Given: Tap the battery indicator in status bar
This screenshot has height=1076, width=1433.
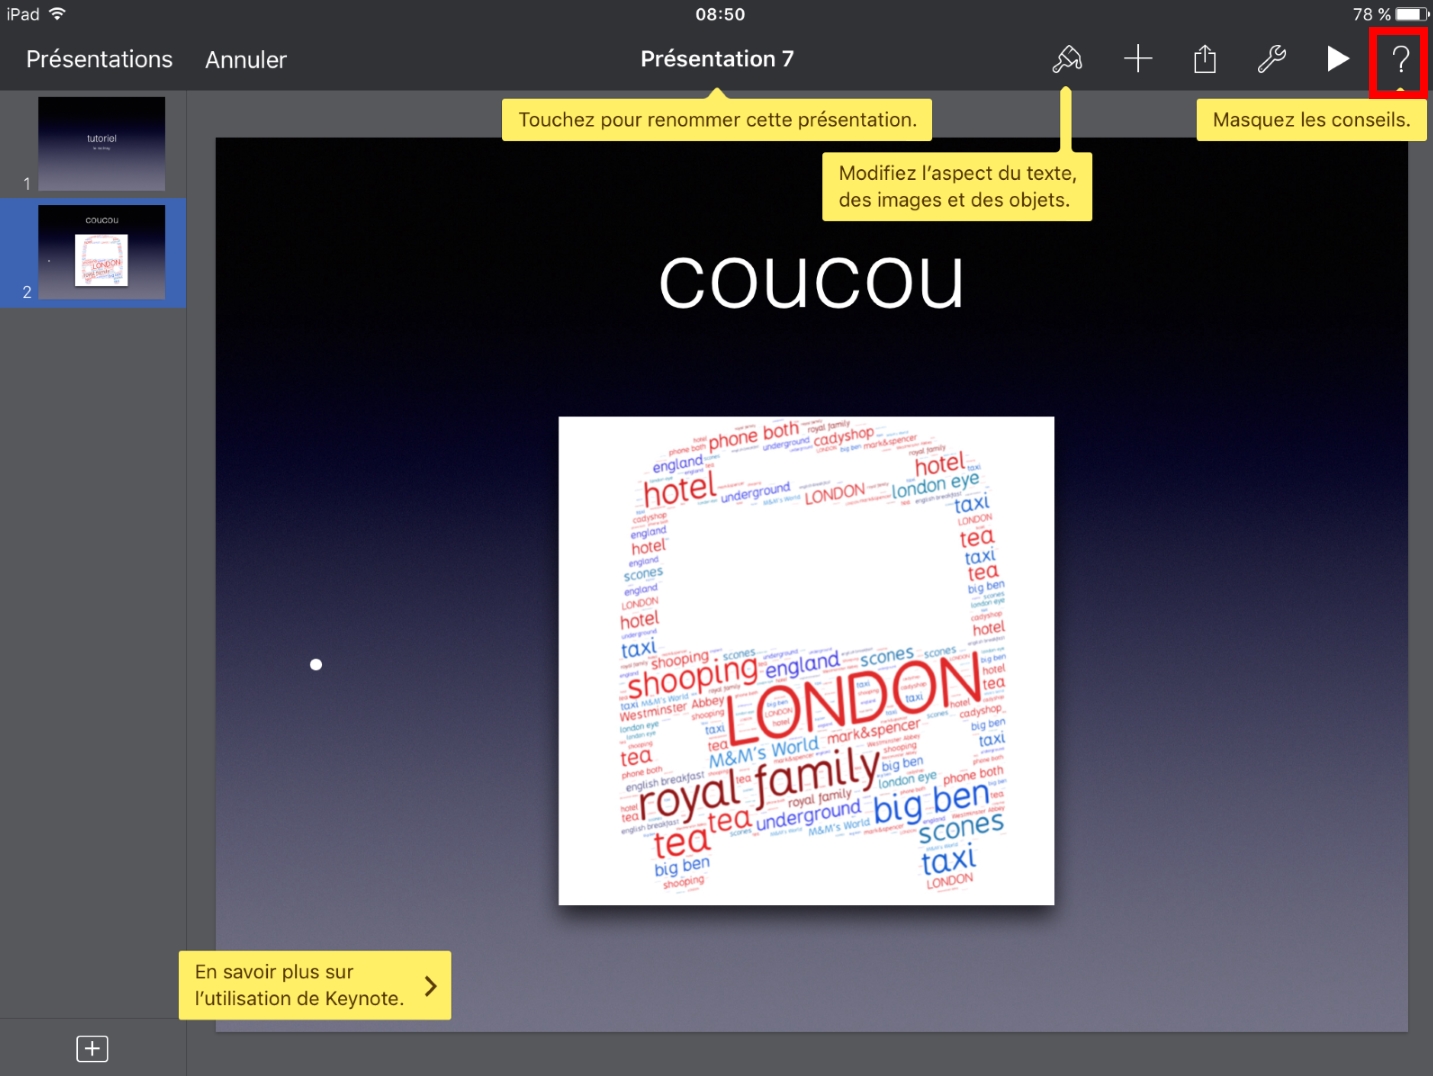Looking at the screenshot, I should click(1411, 14).
